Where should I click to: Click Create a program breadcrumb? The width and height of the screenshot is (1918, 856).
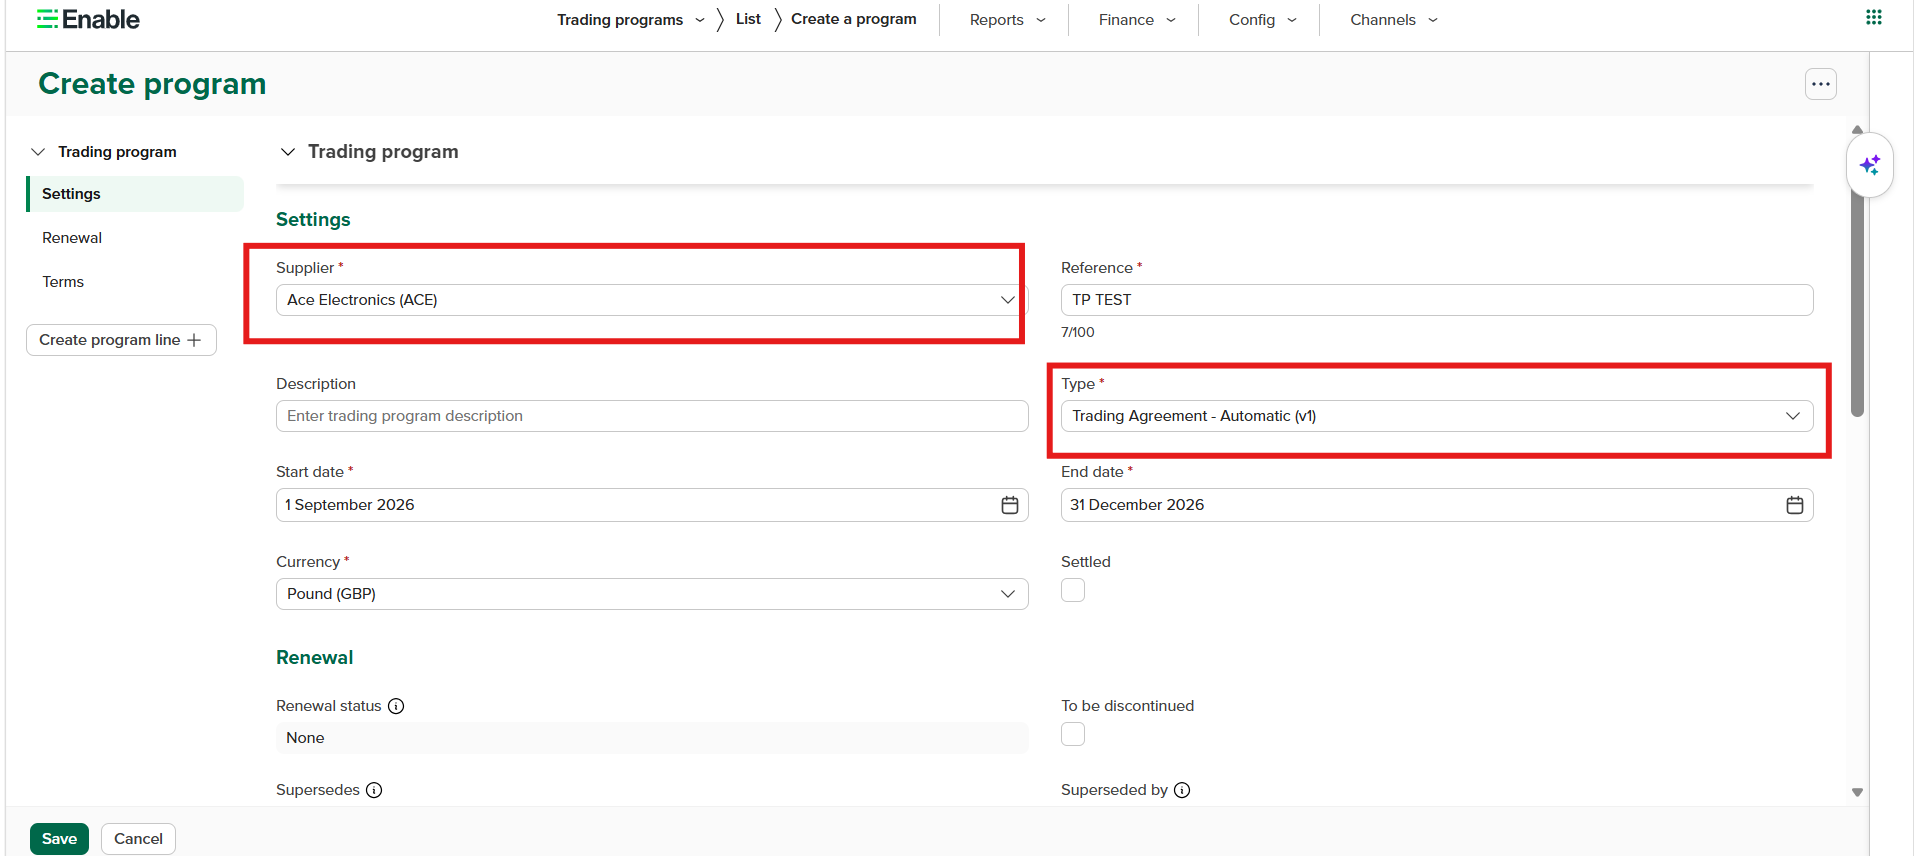pos(853,19)
